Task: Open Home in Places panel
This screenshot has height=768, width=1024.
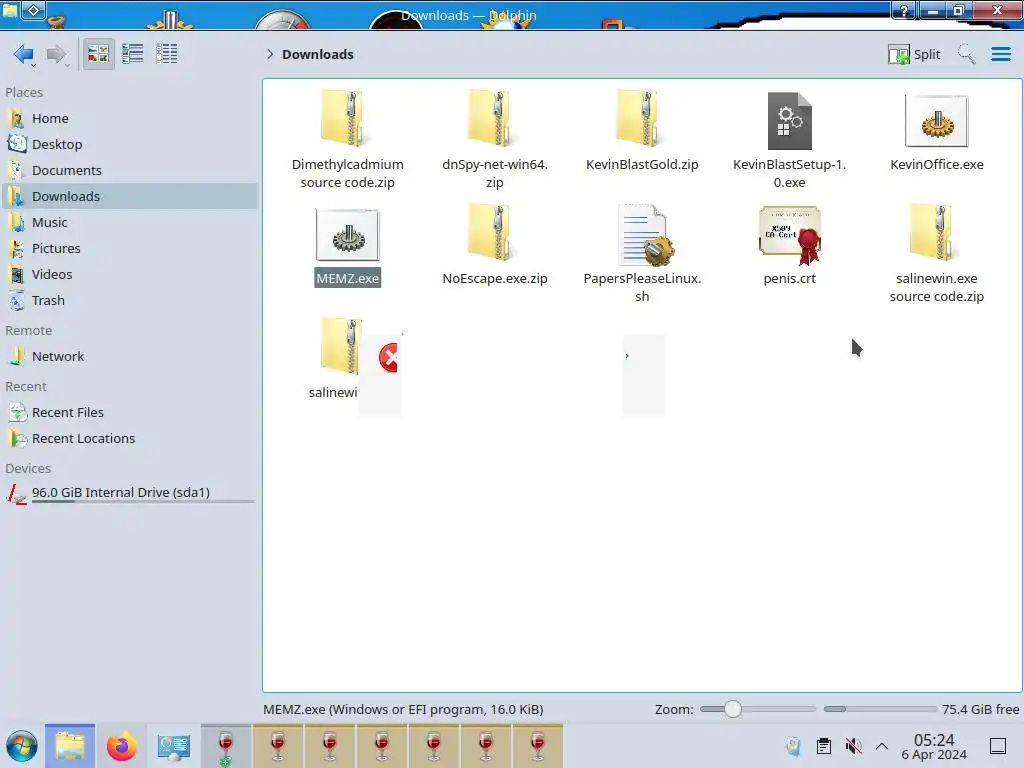Action: (x=129, y=118)
